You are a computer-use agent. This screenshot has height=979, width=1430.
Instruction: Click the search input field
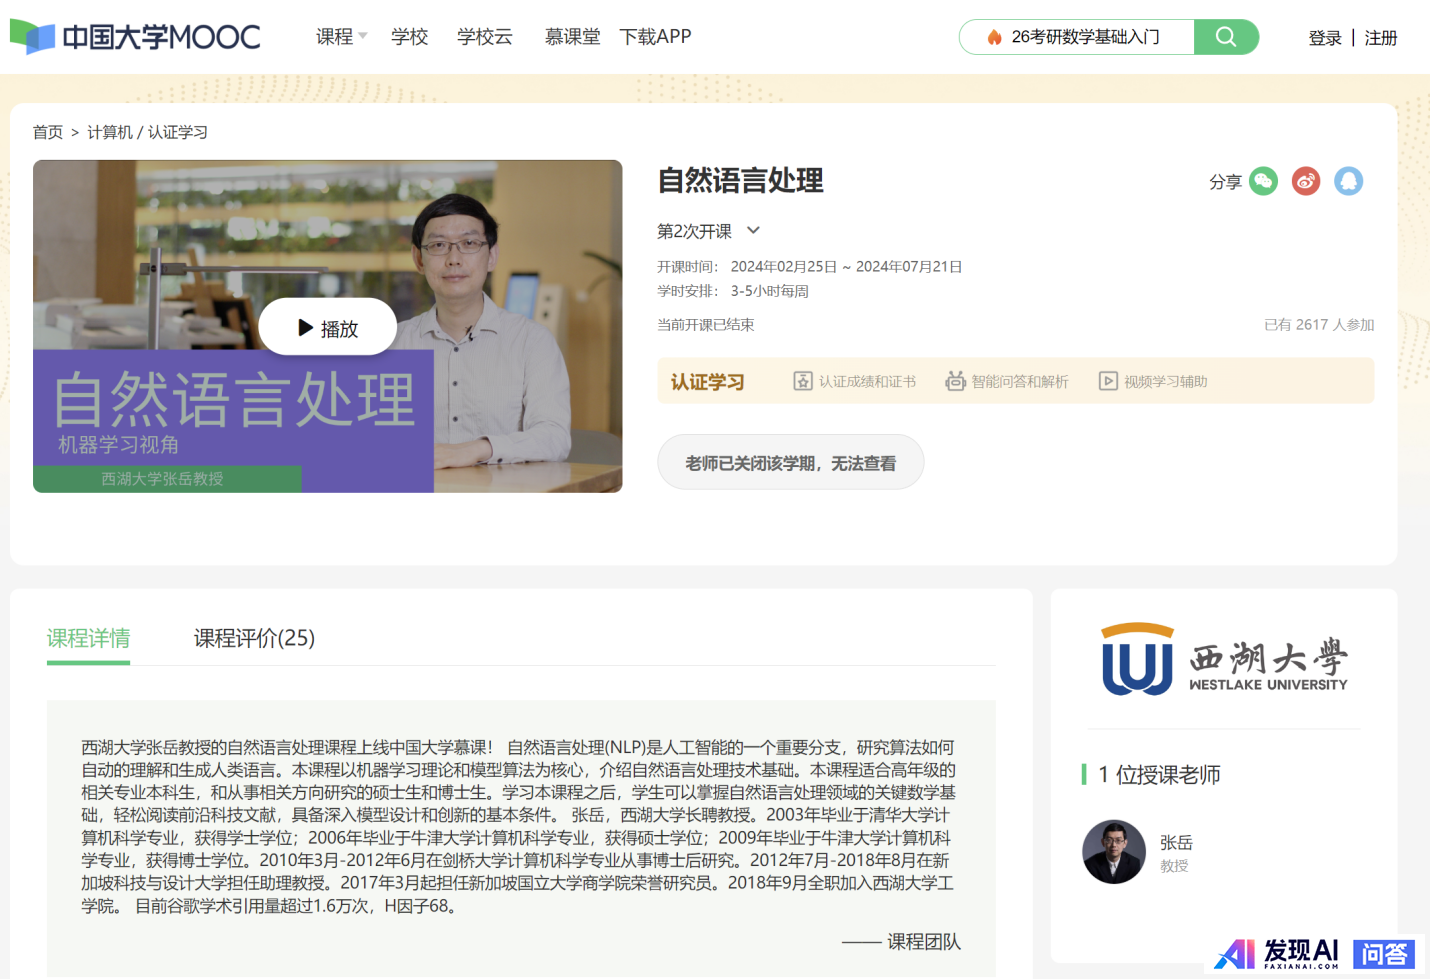pos(1085,37)
